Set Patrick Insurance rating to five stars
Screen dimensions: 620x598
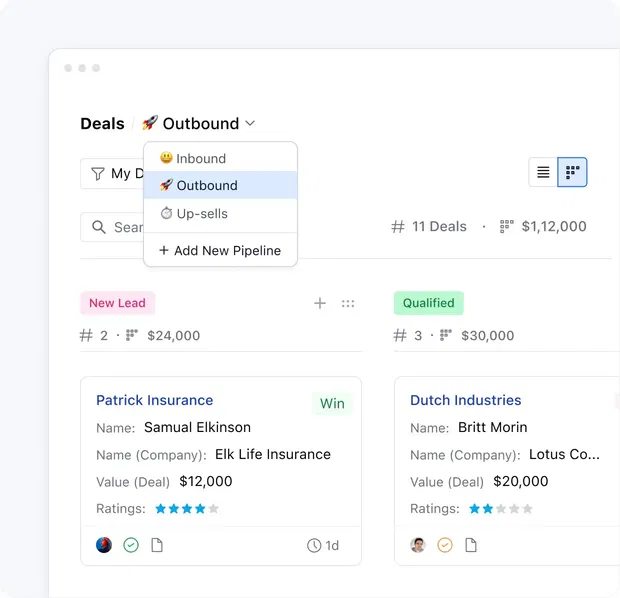click(214, 509)
